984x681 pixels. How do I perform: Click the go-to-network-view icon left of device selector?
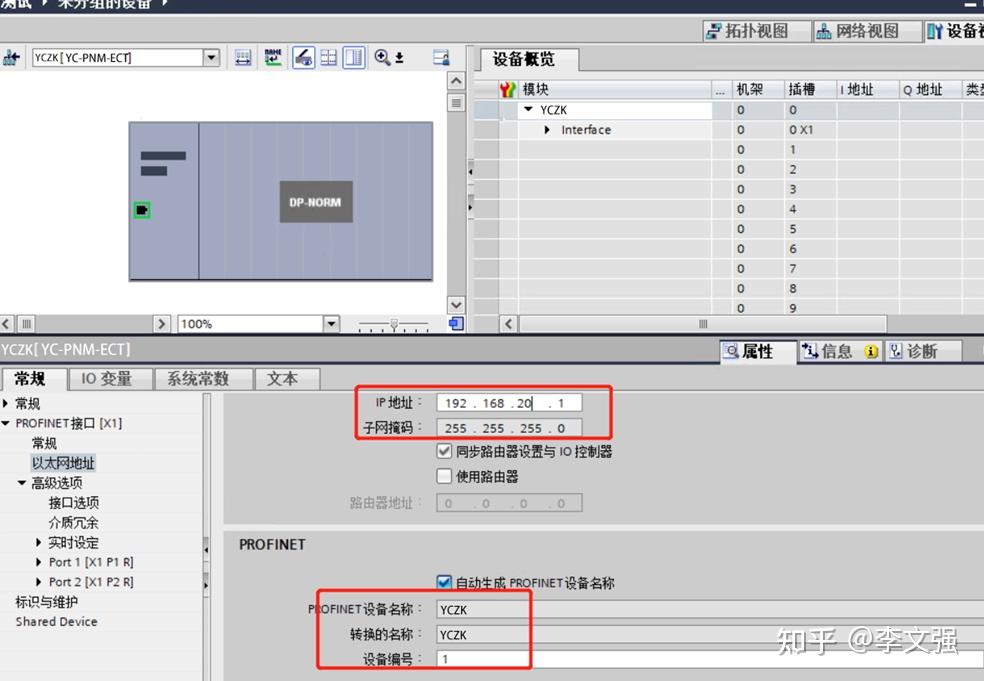coord(11,58)
